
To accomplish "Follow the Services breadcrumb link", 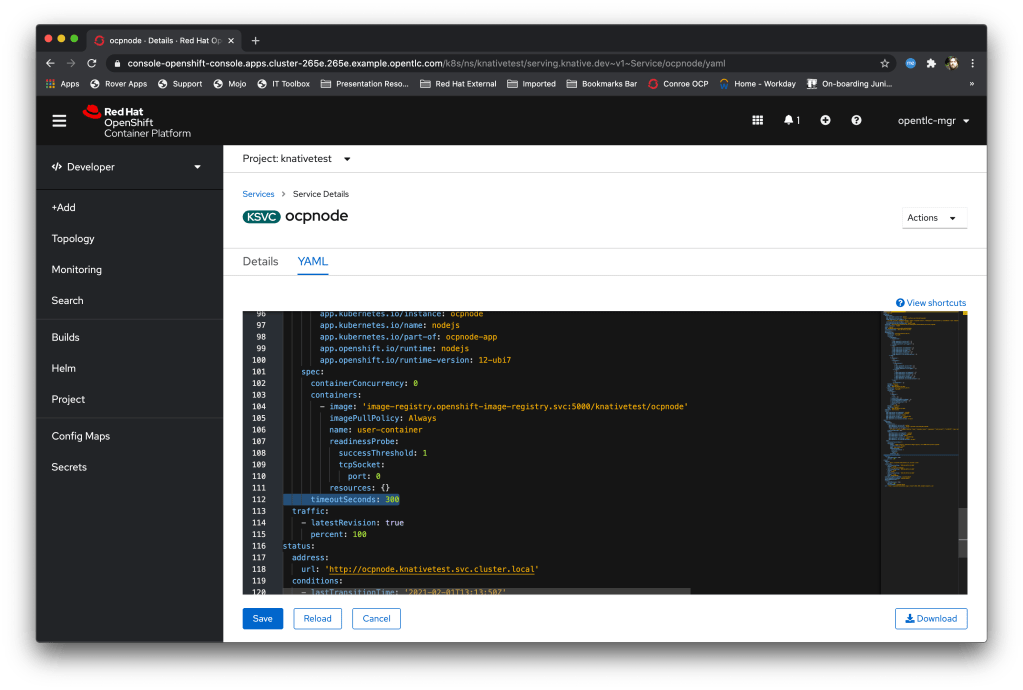I will click(258, 194).
